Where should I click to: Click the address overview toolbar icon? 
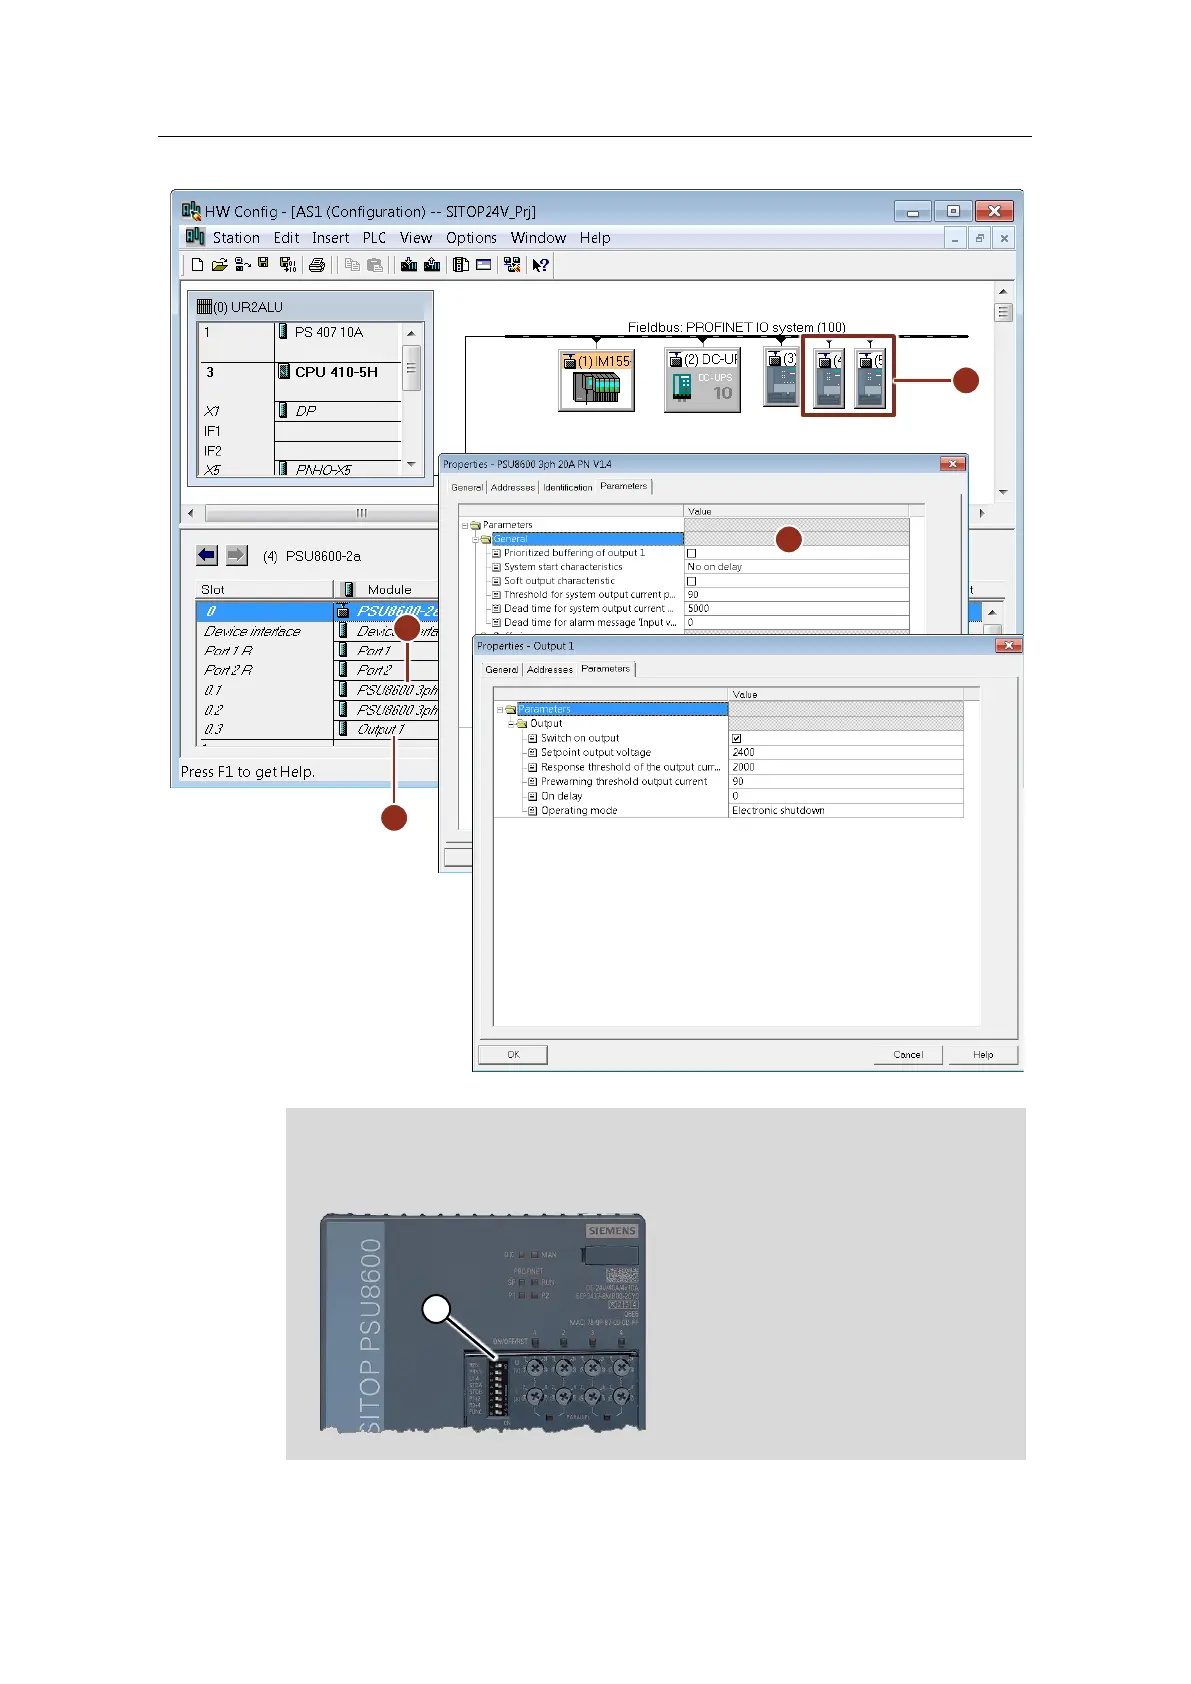[x=484, y=265]
